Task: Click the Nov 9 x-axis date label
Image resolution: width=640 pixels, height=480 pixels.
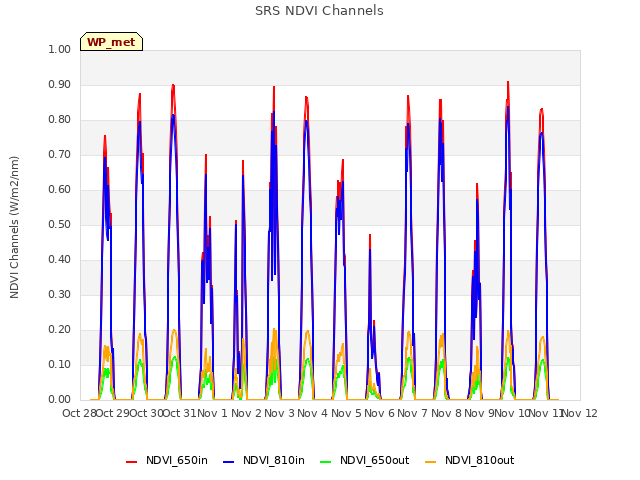Action: click(479, 413)
